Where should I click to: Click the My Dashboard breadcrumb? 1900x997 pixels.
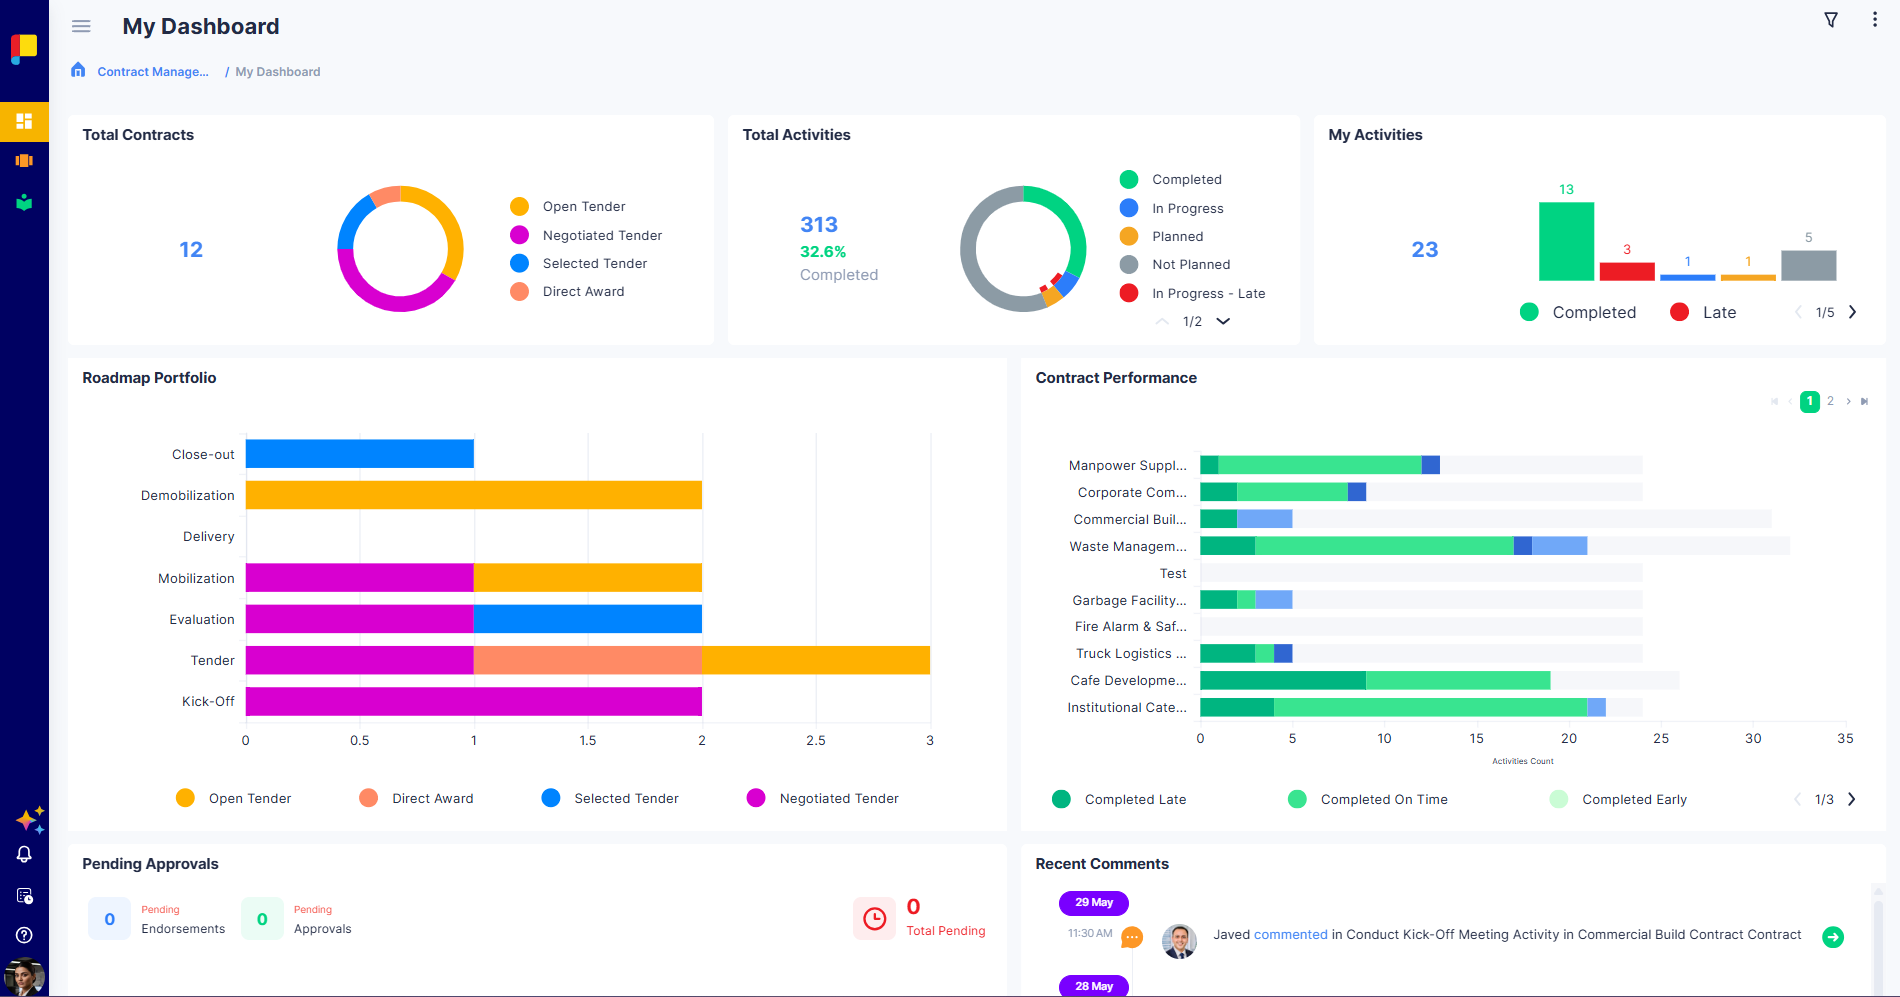pos(278,72)
